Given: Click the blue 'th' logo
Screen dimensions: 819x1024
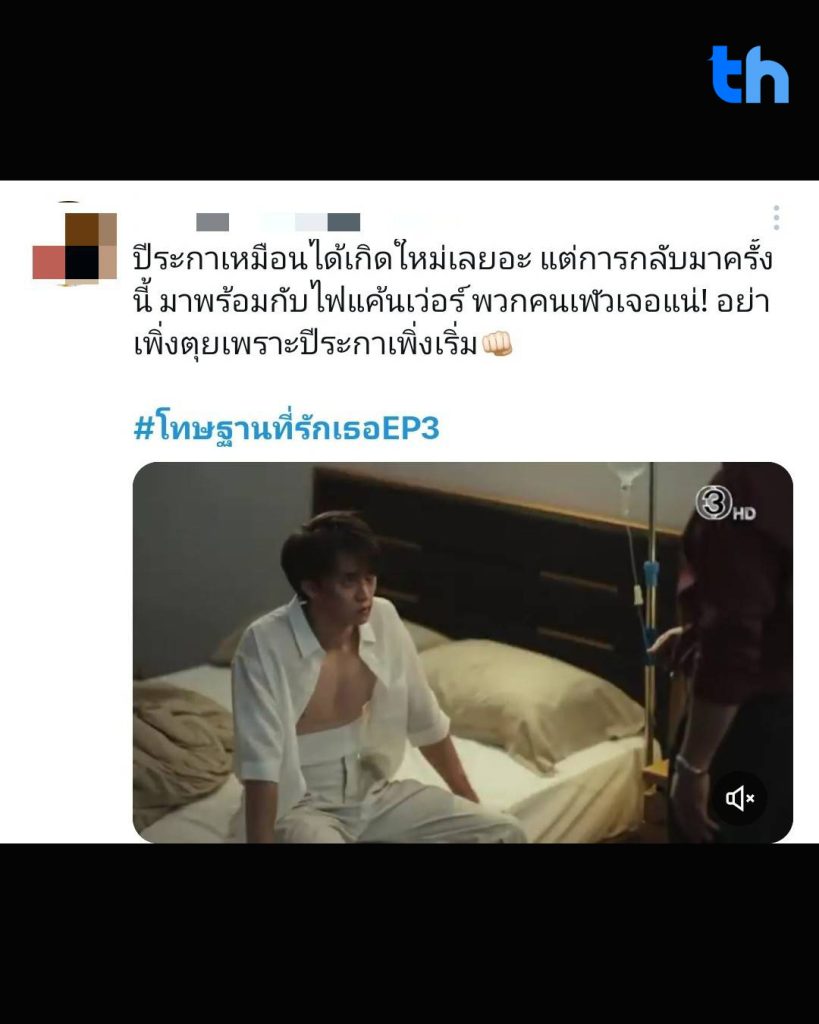Looking at the screenshot, I should tap(749, 74).
